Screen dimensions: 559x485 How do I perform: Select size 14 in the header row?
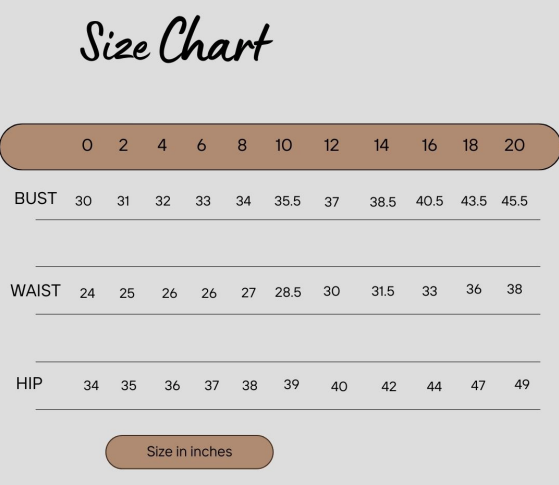click(x=381, y=145)
